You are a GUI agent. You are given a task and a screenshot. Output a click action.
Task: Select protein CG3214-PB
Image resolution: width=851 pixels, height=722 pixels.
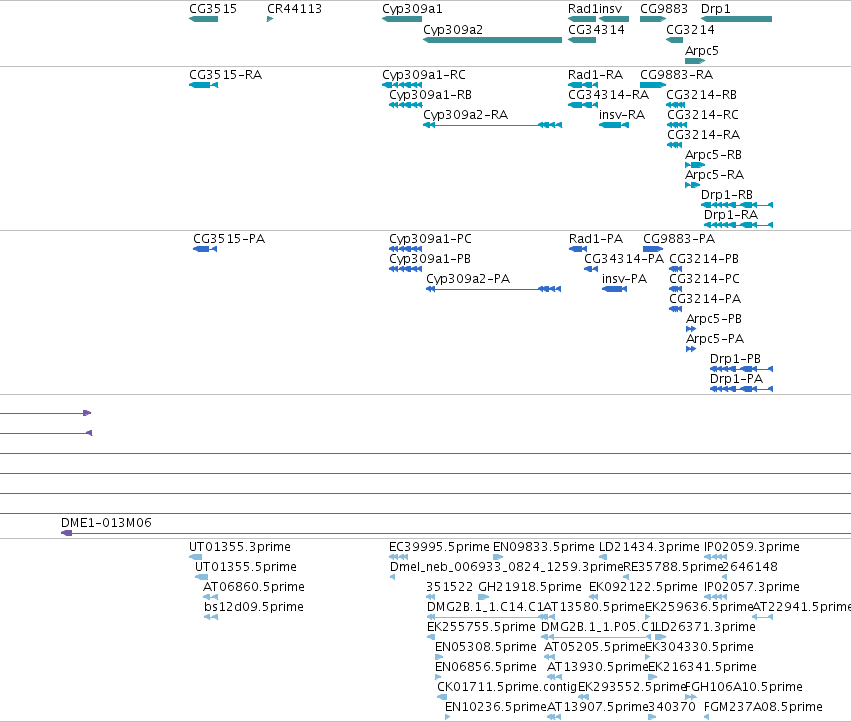[x=704, y=259]
